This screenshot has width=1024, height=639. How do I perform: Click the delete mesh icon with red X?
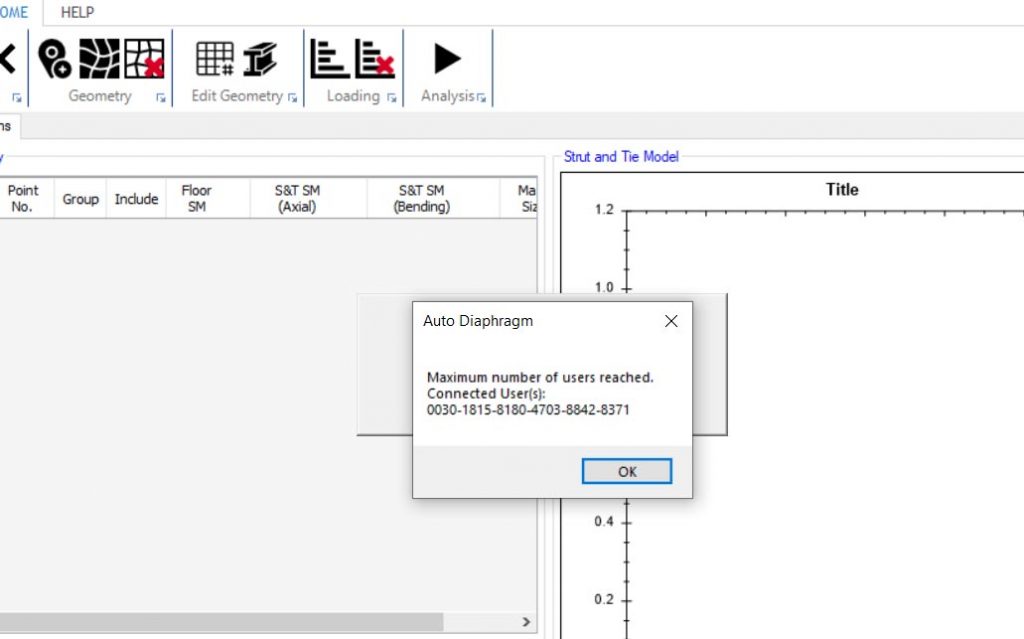point(144,59)
